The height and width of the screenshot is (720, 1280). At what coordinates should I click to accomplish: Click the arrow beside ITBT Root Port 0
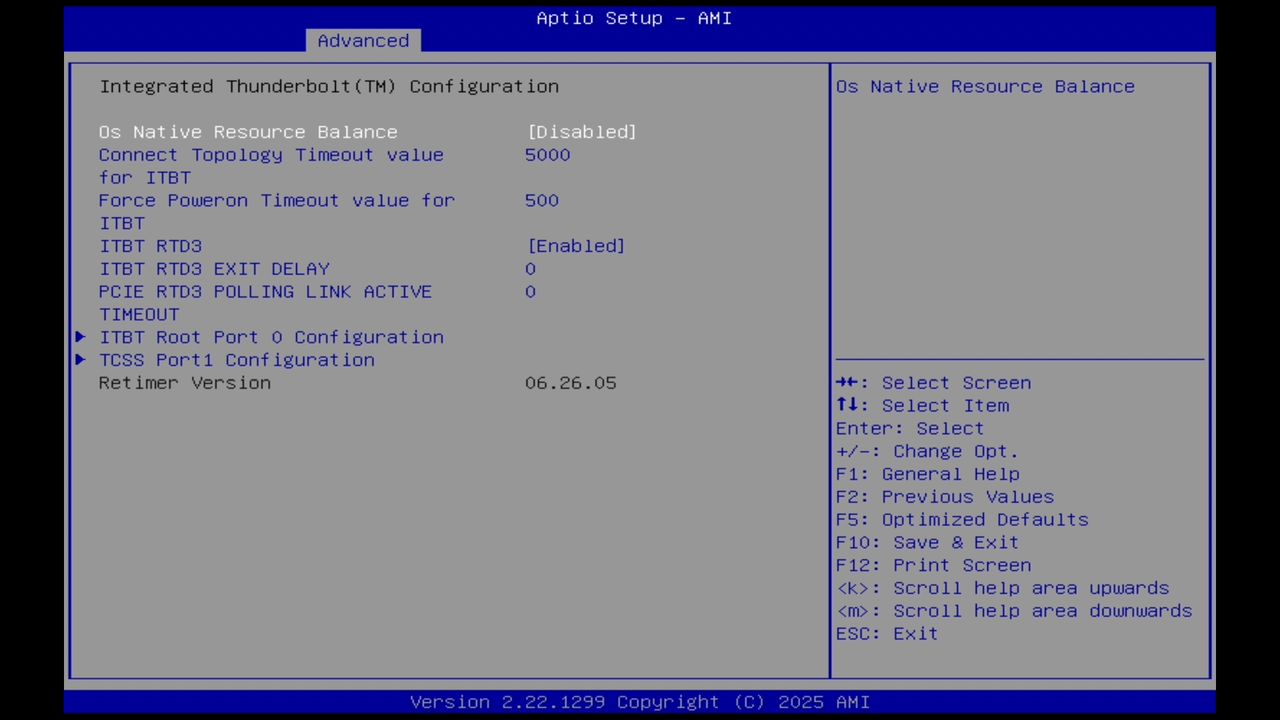pyautogui.click(x=80, y=337)
